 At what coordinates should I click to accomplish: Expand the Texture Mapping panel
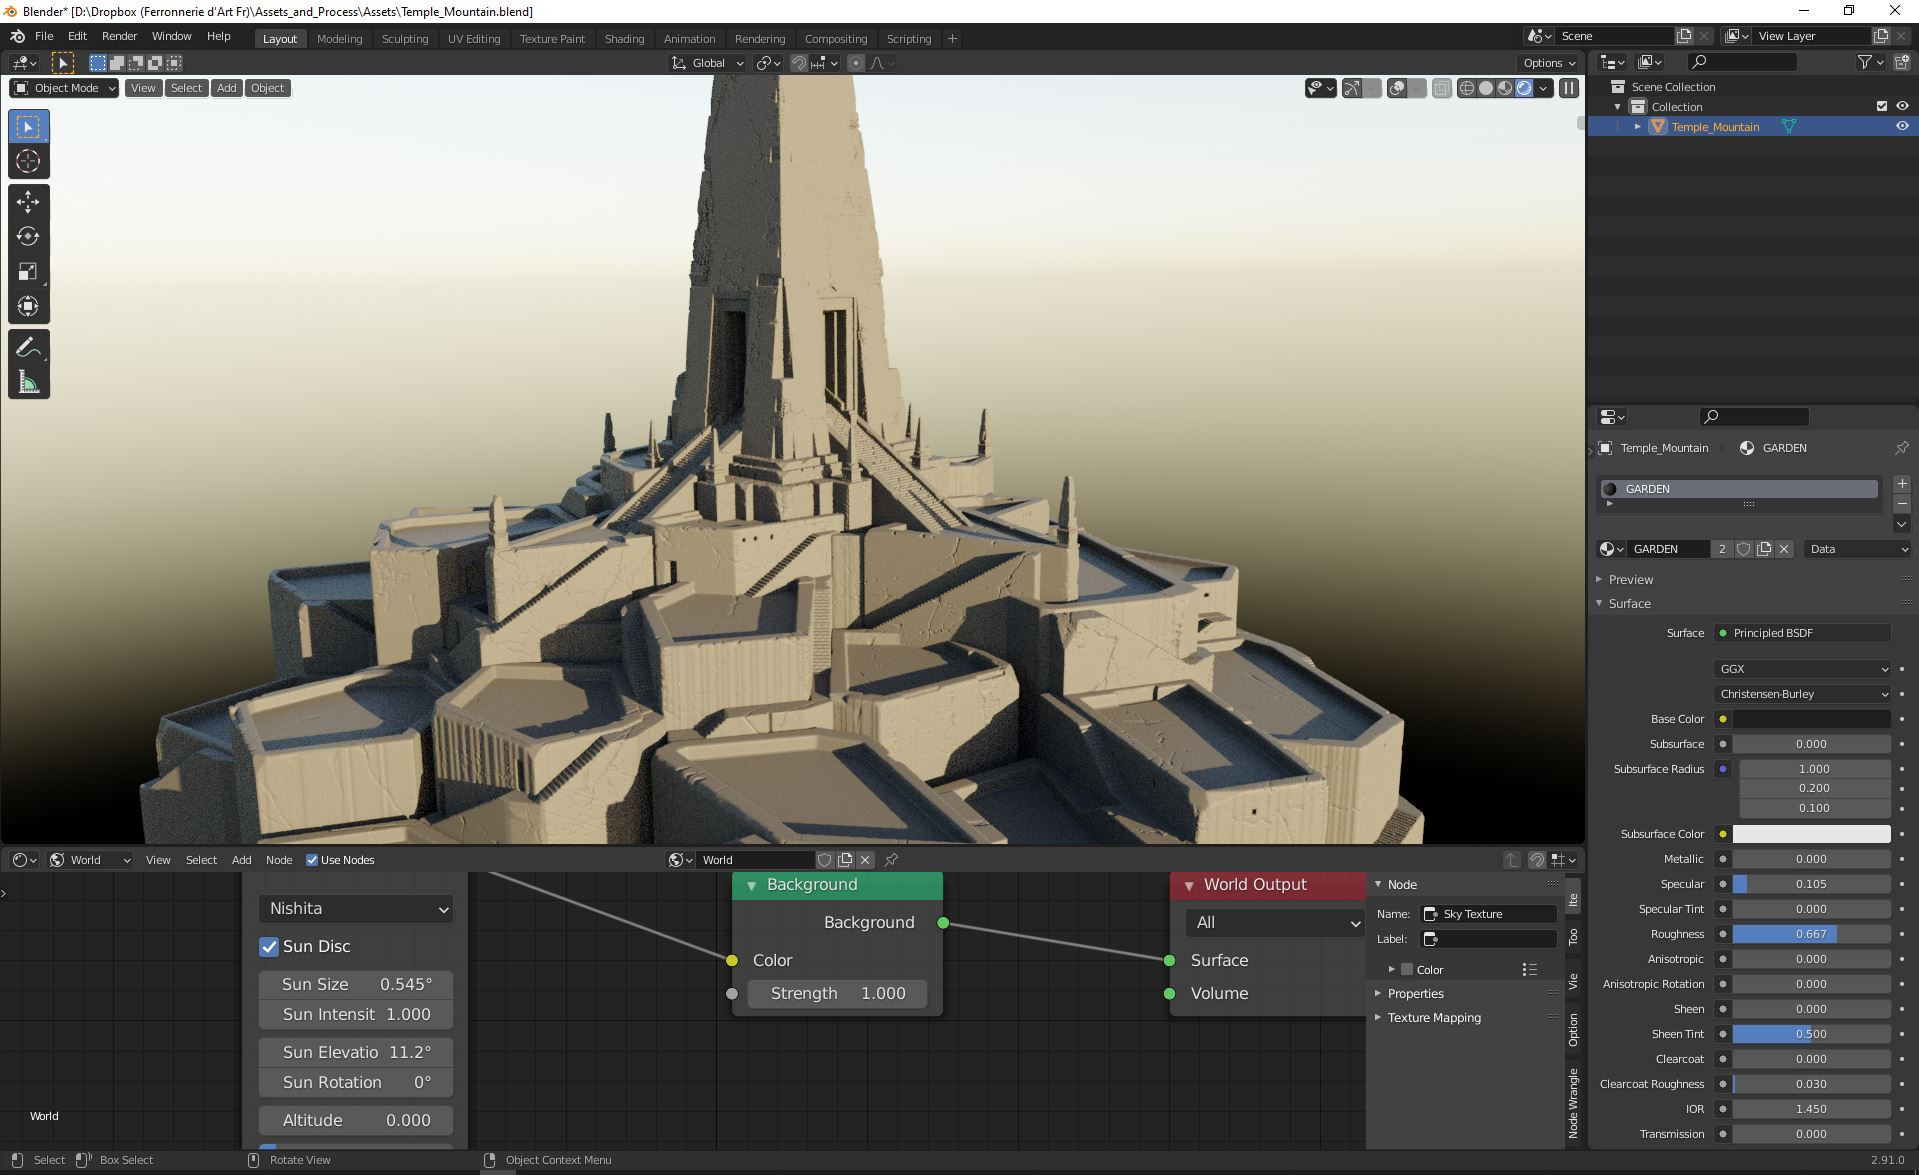pos(1433,1018)
